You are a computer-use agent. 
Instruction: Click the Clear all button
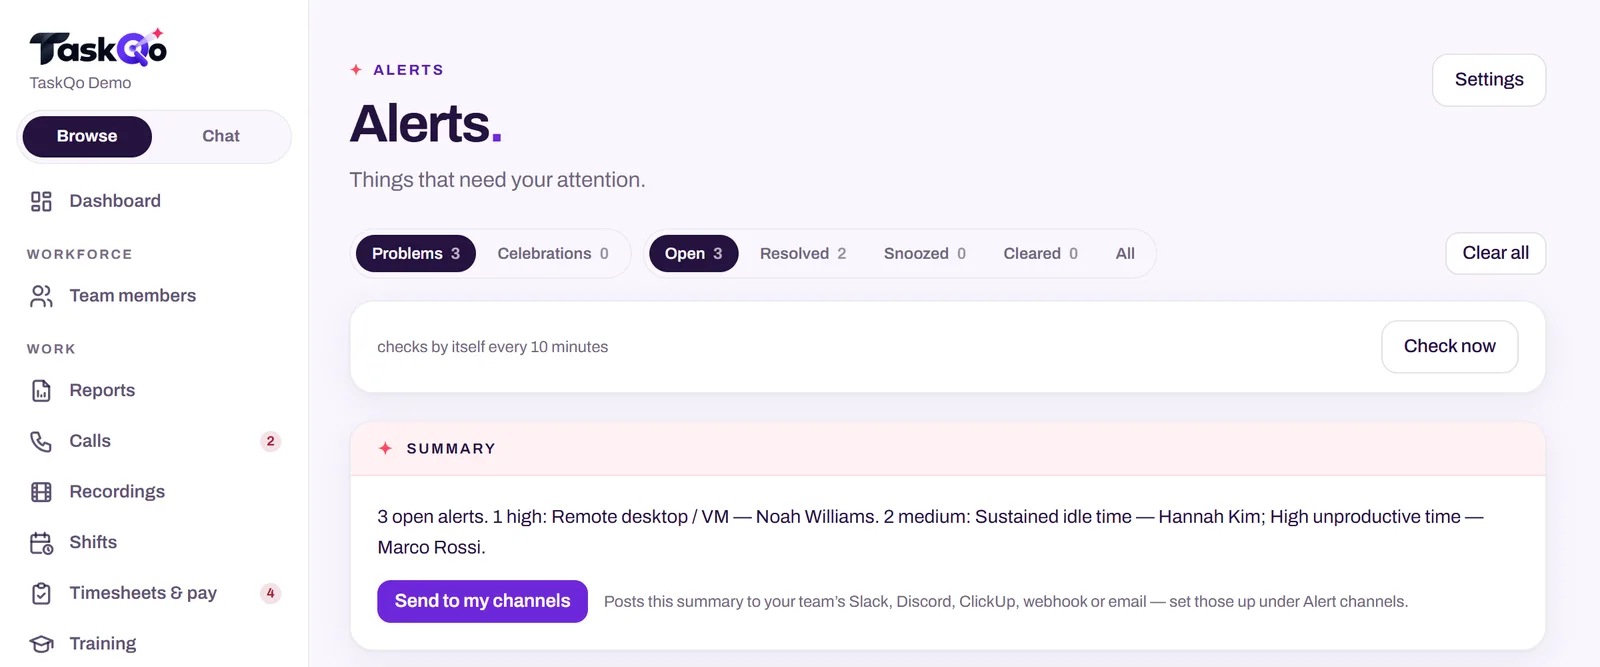[x=1496, y=253]
